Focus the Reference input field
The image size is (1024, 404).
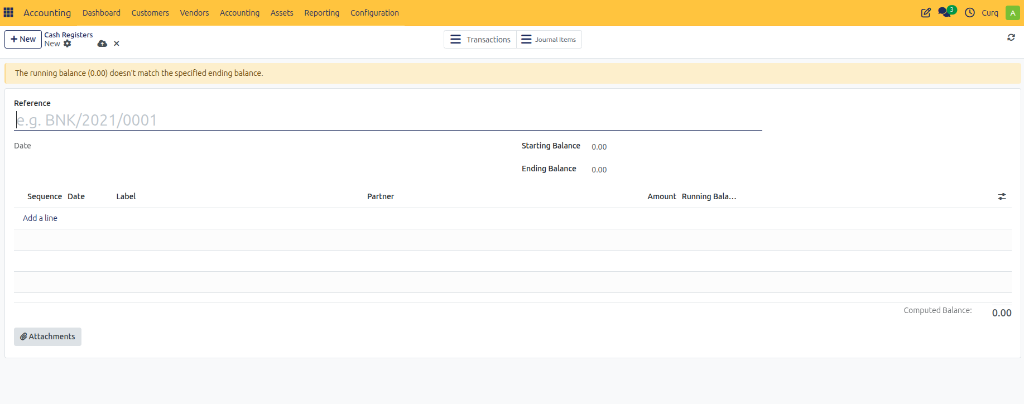pos(388,120)
